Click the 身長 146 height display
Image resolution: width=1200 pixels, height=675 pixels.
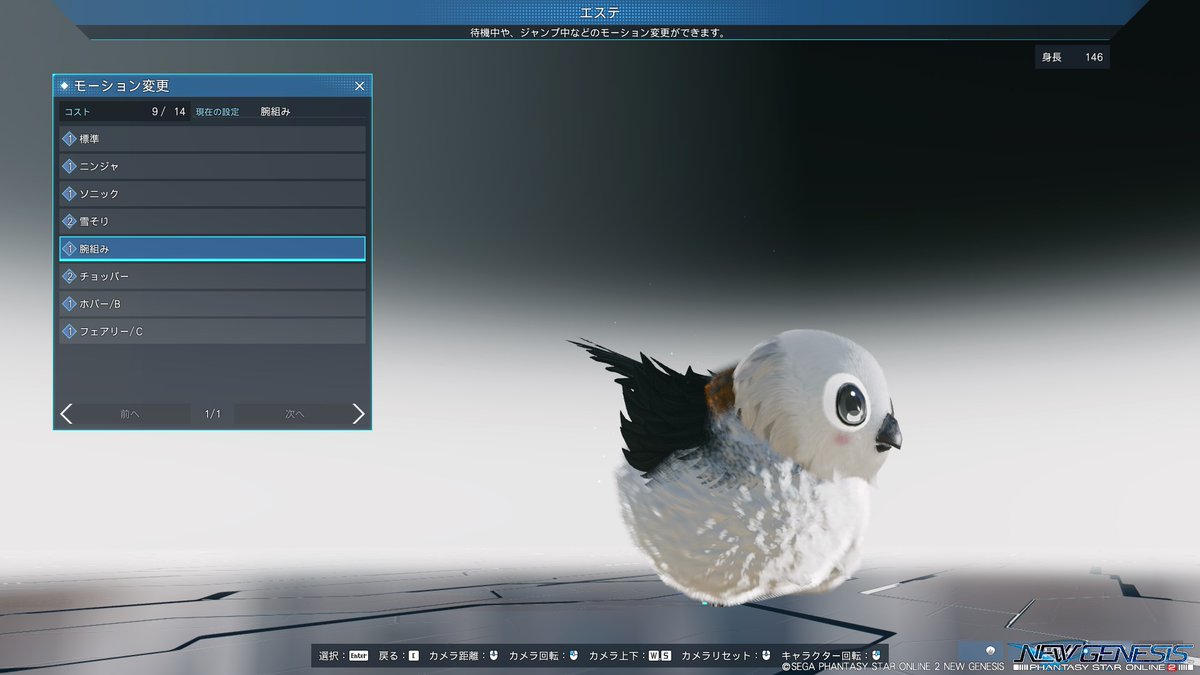(1072, 57)
